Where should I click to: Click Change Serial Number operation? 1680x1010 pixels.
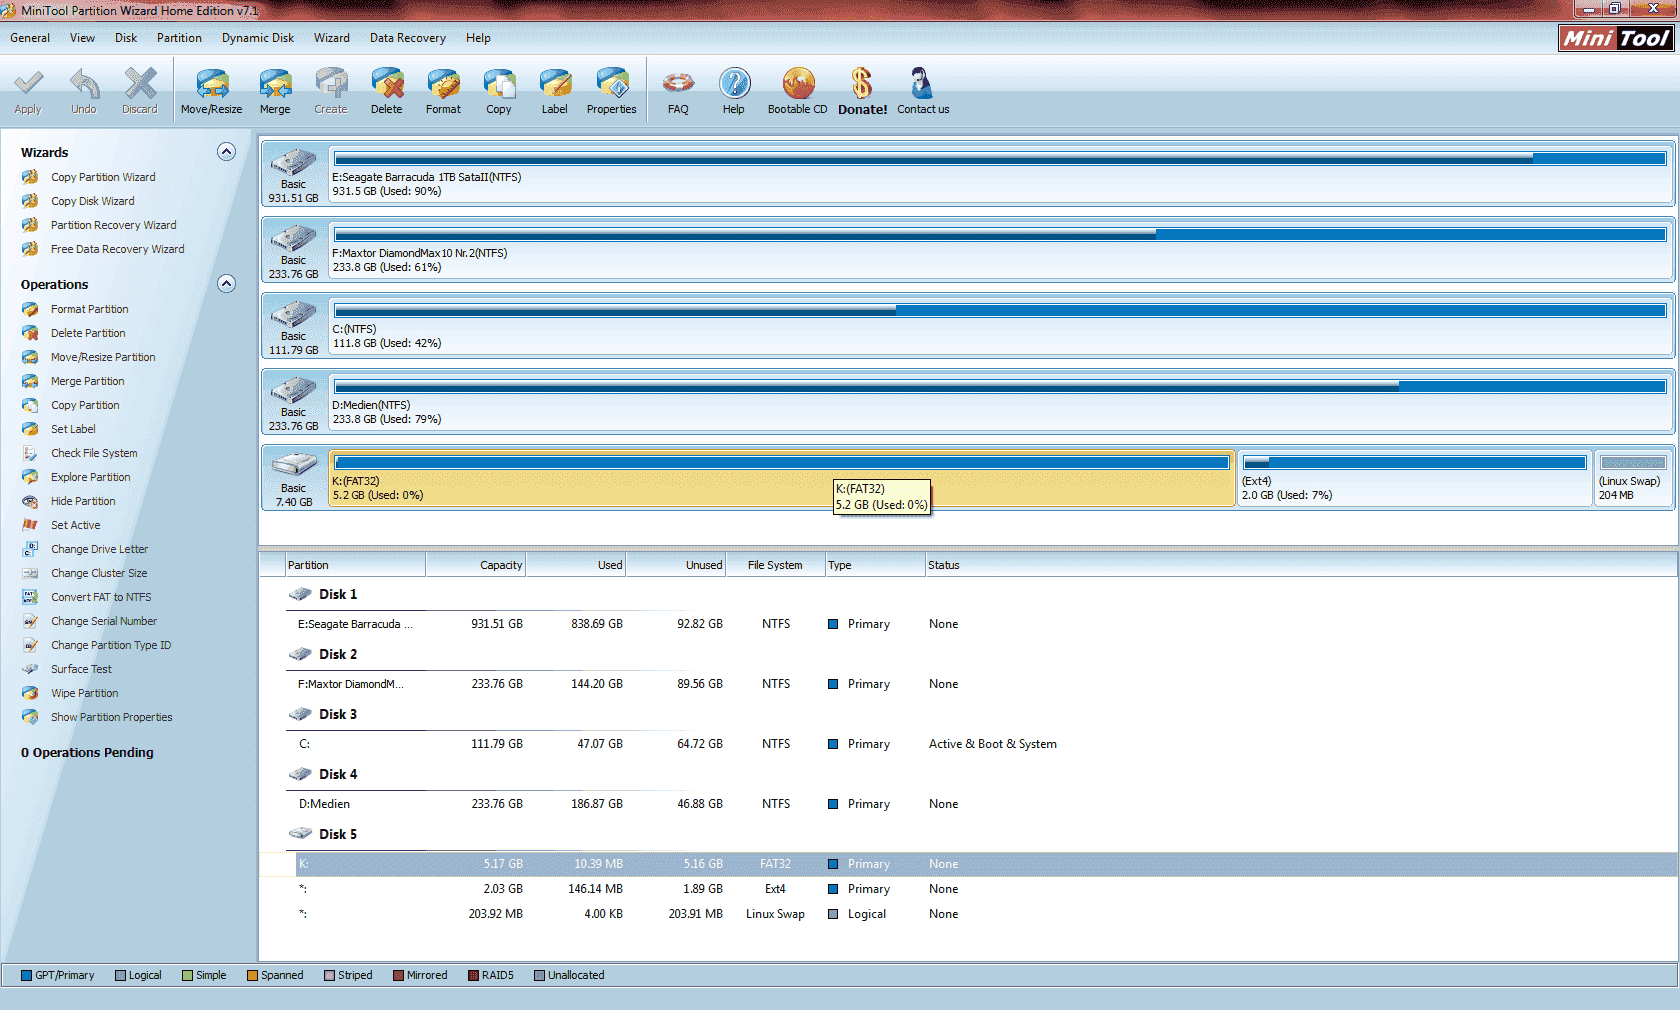104,621
